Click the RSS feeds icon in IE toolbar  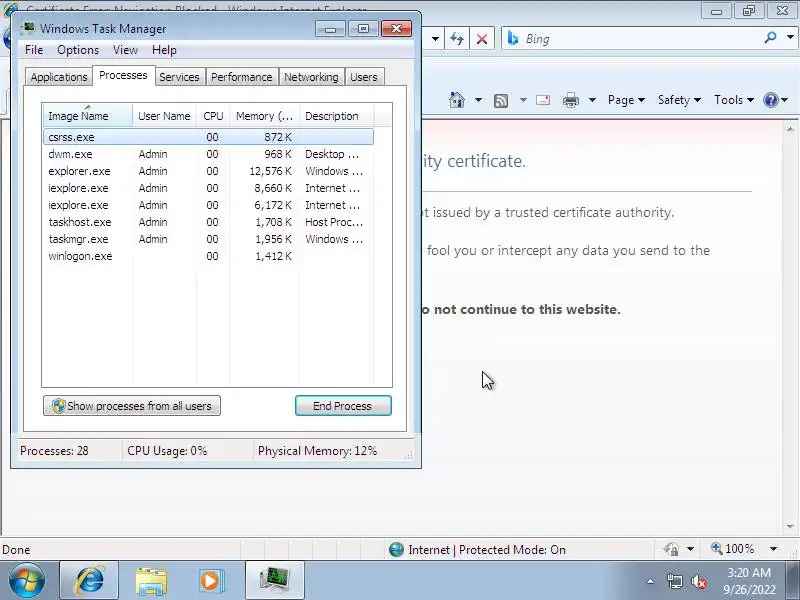pyautogui.click(x=501, y=101)
